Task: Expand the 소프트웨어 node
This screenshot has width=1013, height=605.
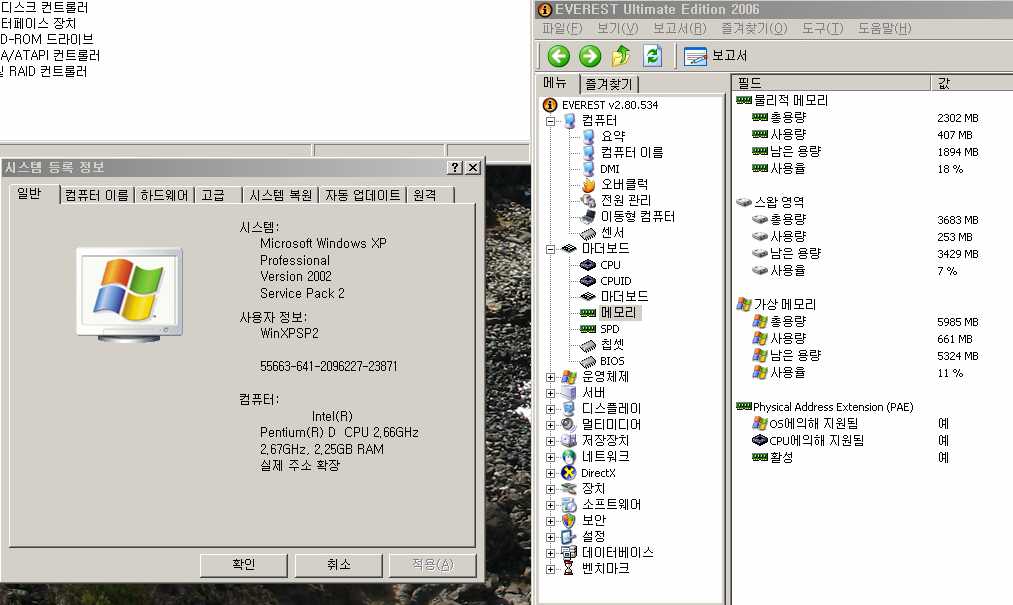Action: [550, 505]
